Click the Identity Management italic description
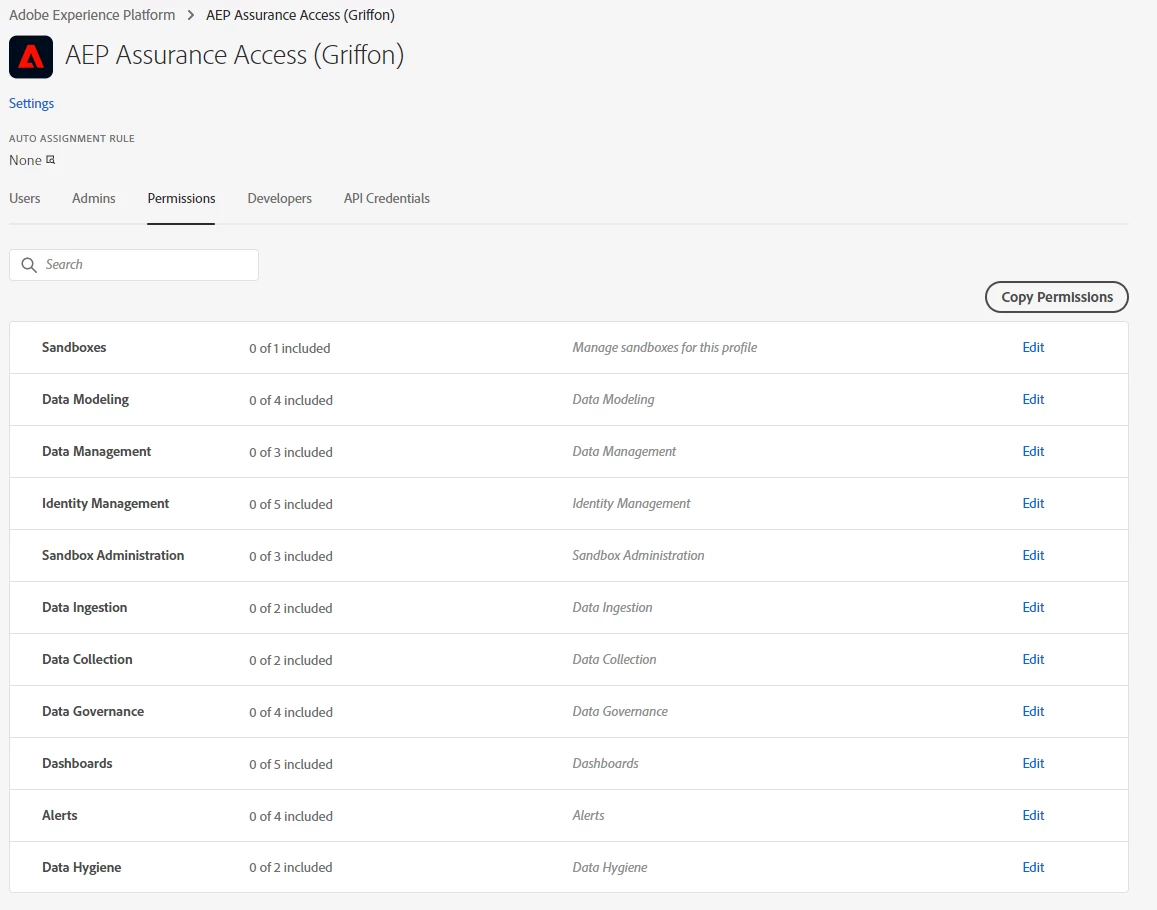This screenshot has width=1157, height=910. click(x=632, y=503)
